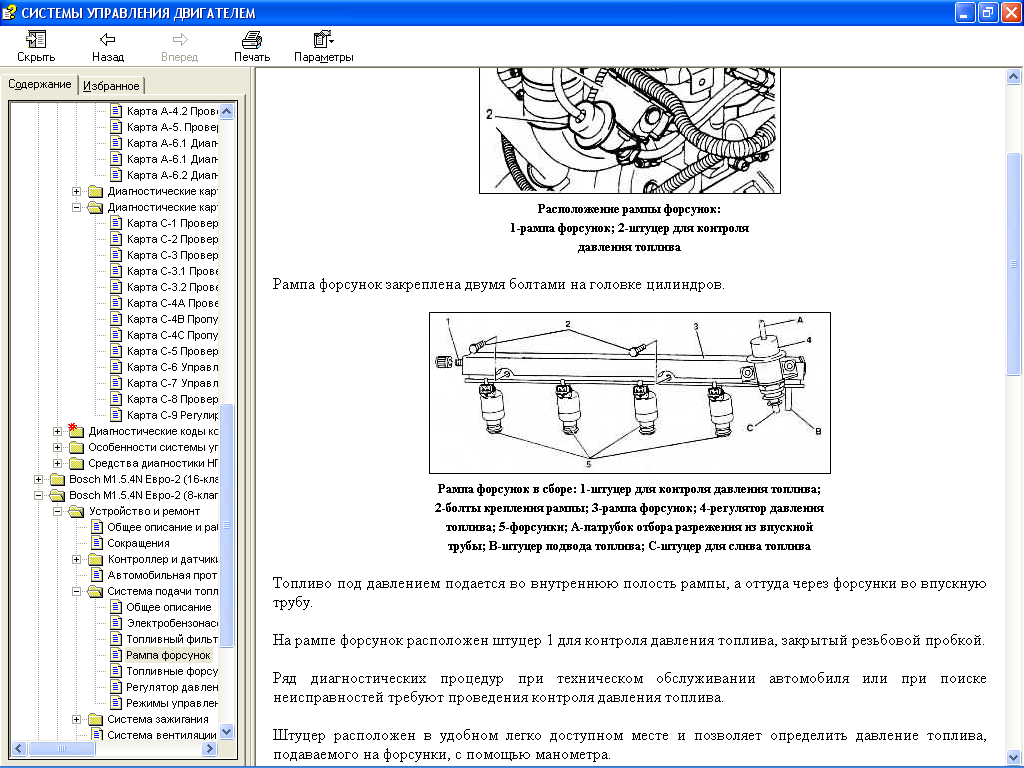
Task: Click the fuel rail assembly diagram
Action: (x=630, y=392)
